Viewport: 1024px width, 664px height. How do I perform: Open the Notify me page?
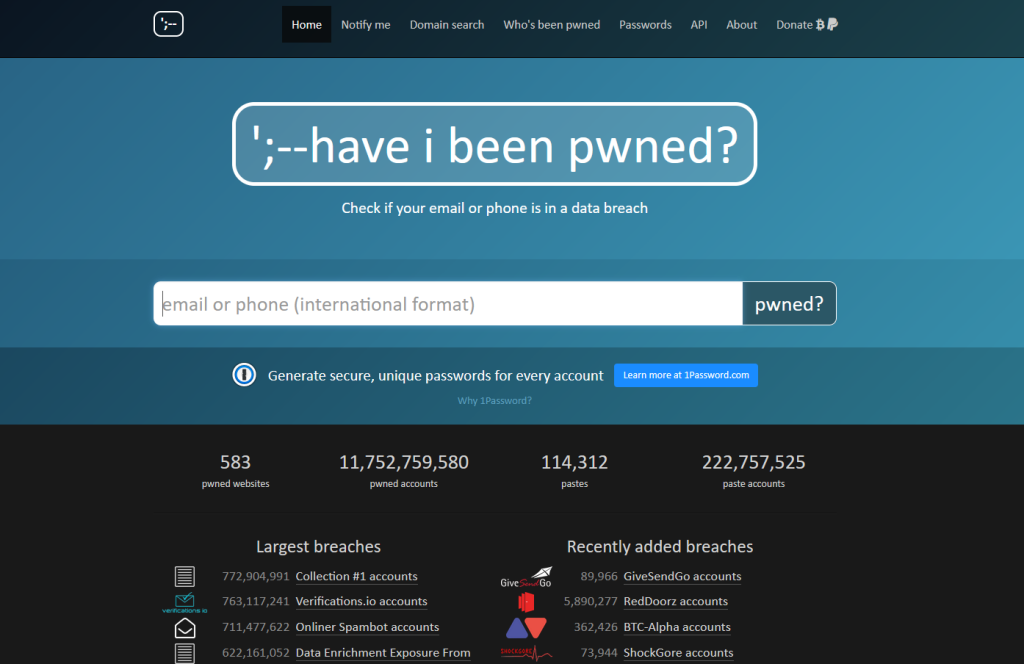tap(366, 25)
